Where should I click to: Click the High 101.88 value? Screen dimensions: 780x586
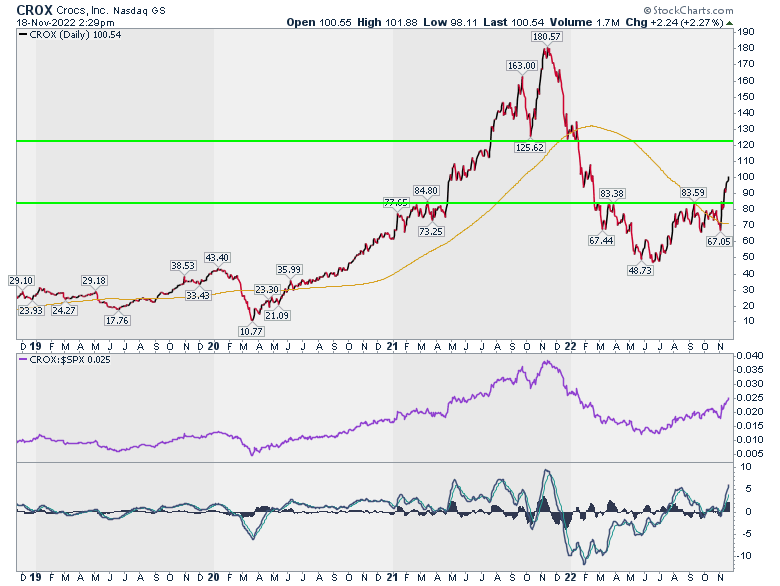click(x=387, y=22)
